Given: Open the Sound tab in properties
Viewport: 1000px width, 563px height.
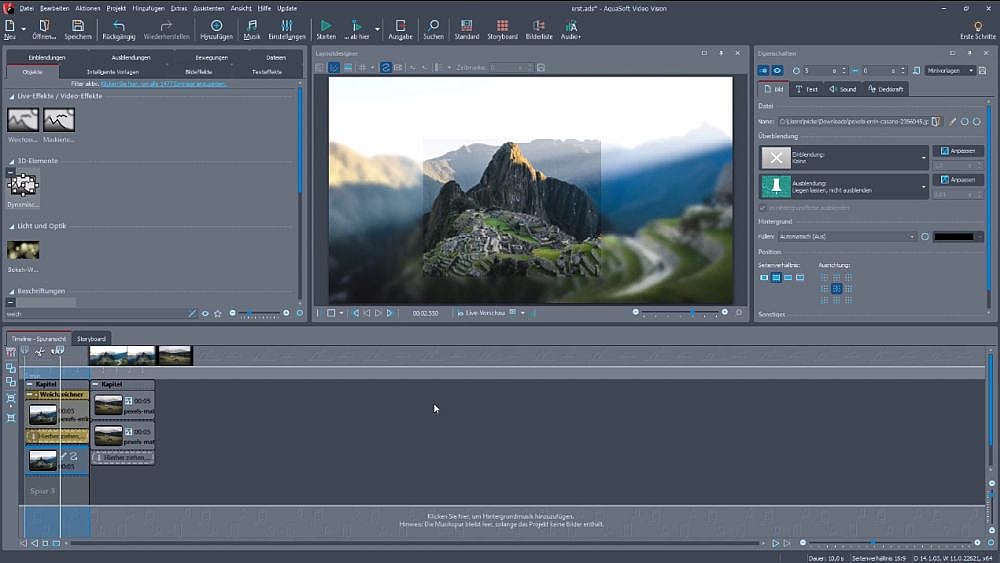Looking at the screenshot, I should pos(842,89).
